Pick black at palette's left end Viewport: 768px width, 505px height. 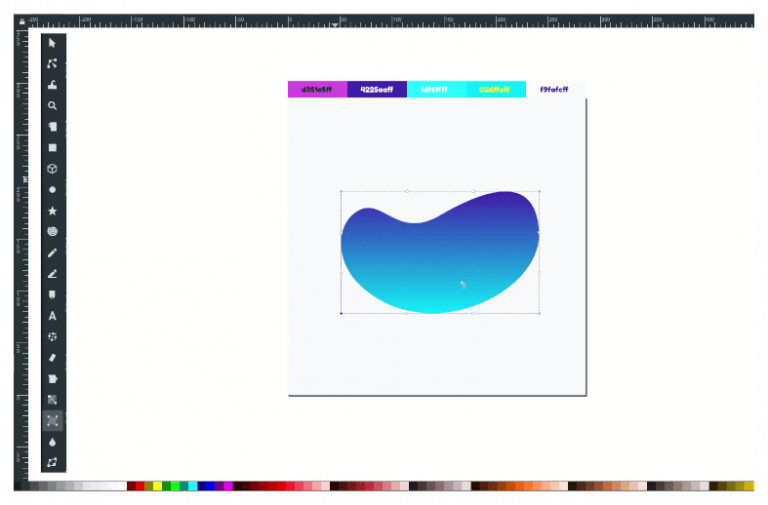(x=17, y=486)
